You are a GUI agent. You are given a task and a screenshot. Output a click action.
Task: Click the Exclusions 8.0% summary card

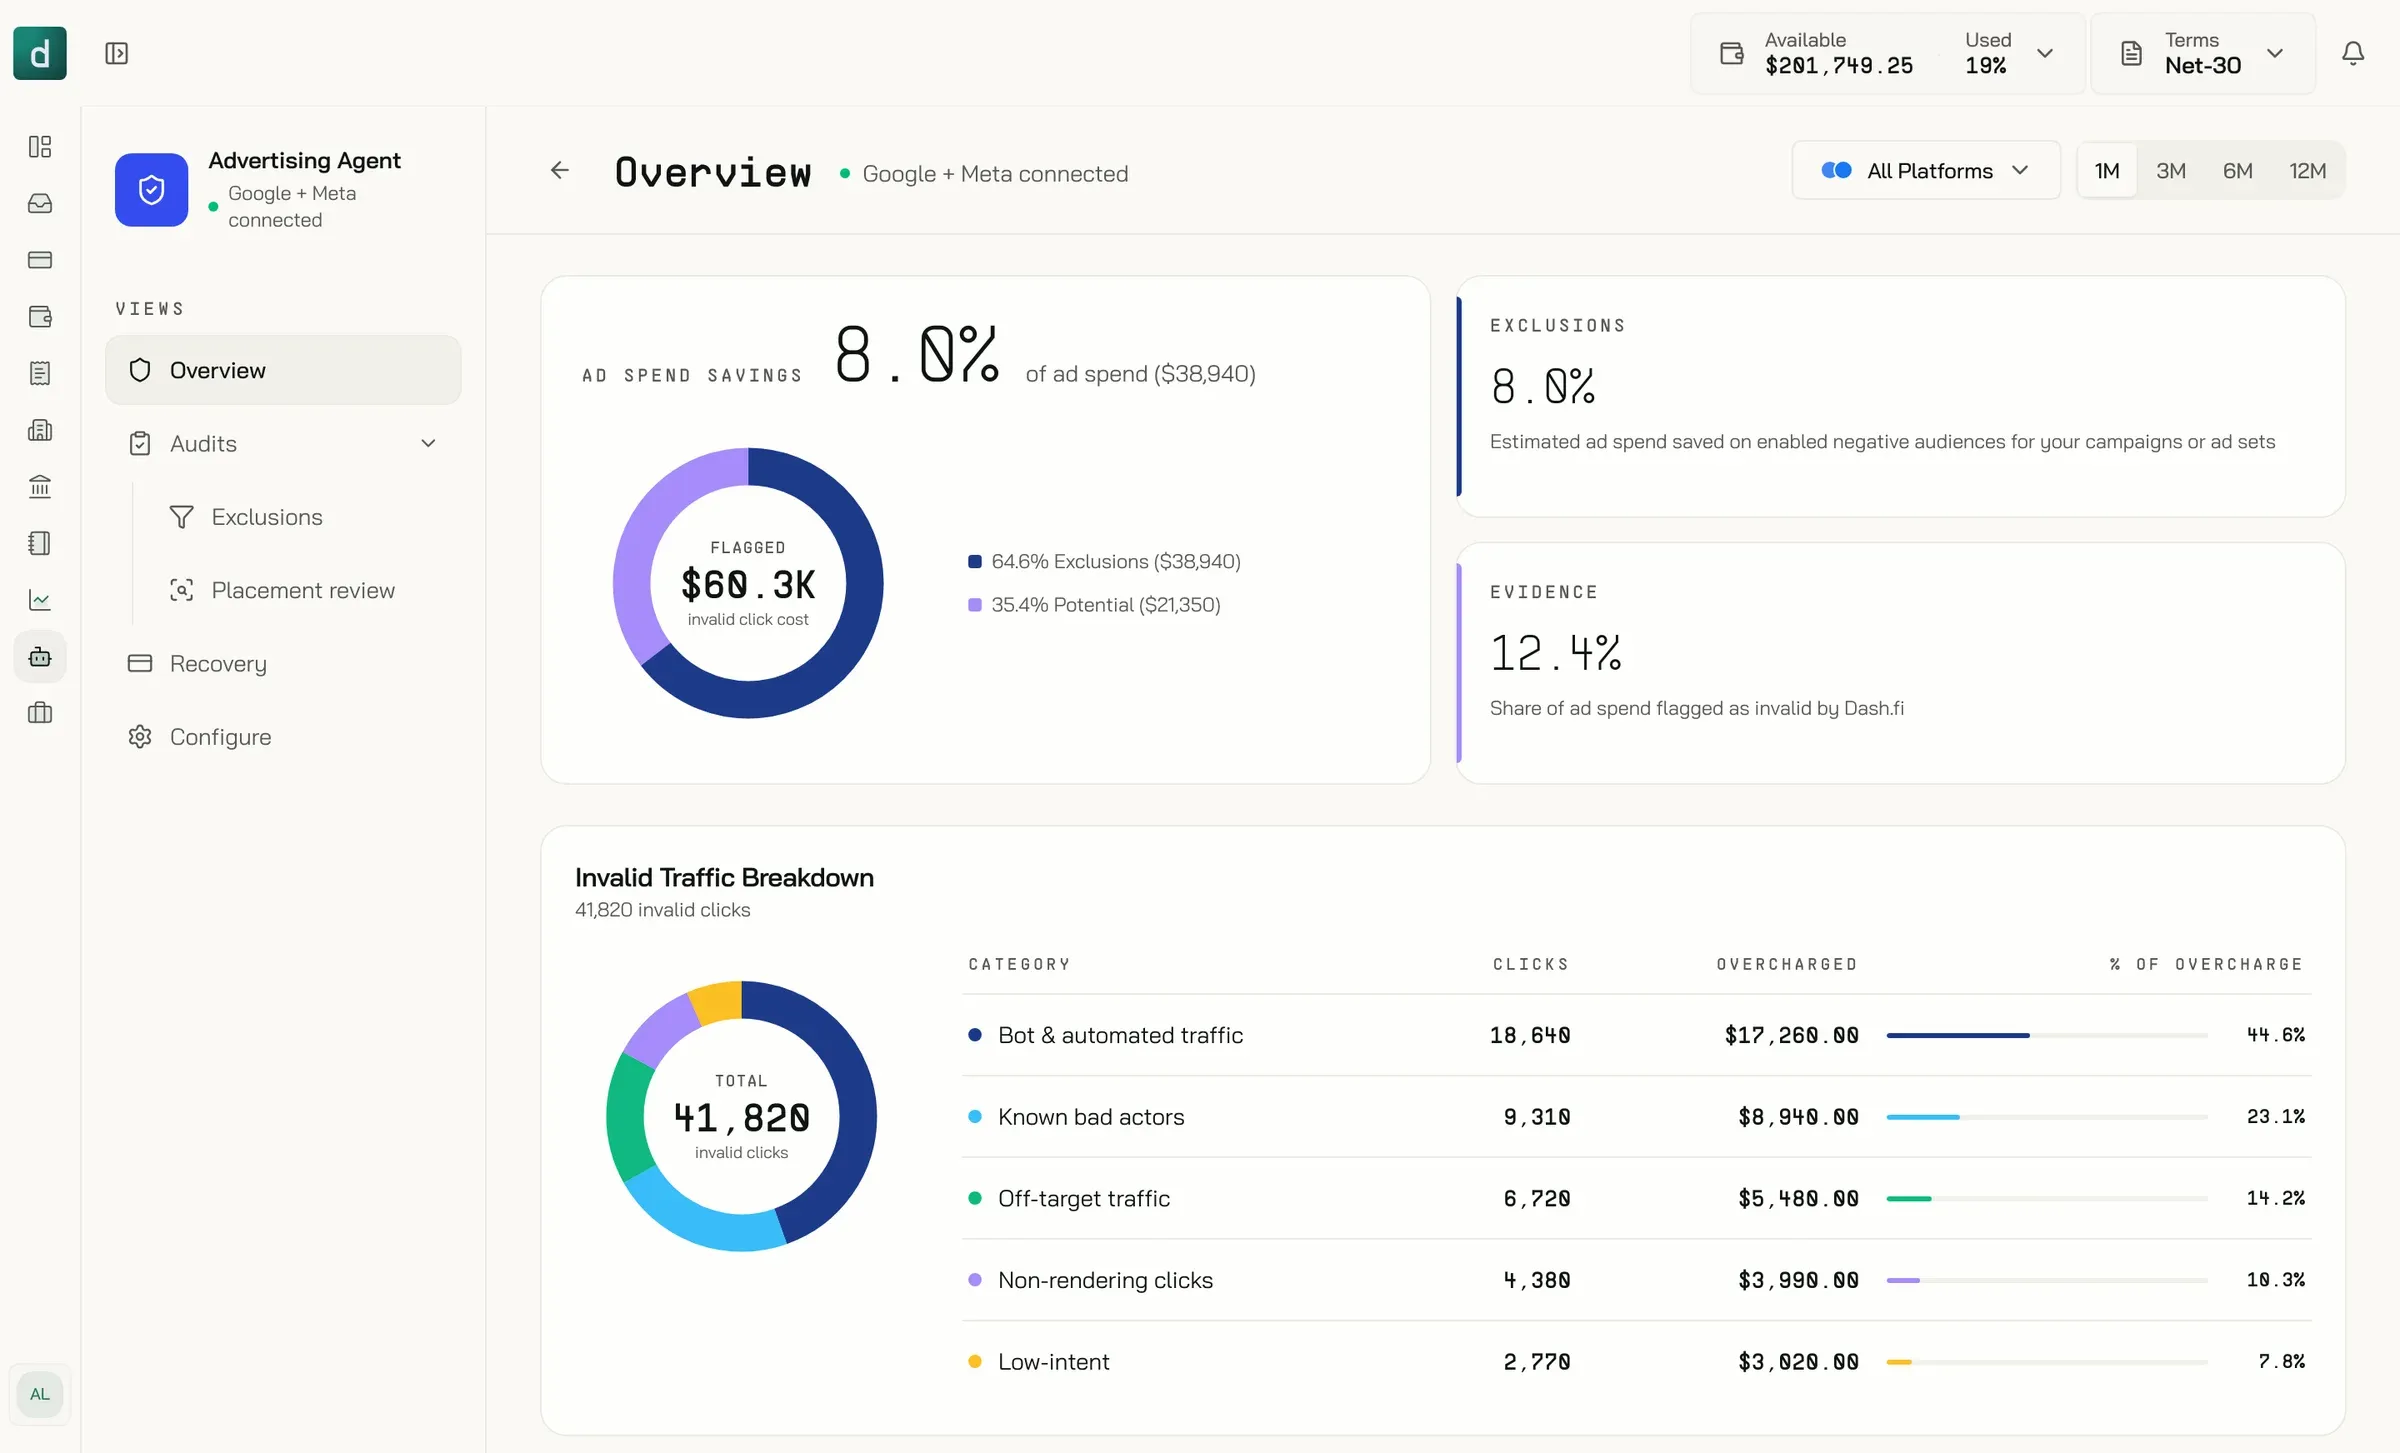[1901, 397]
